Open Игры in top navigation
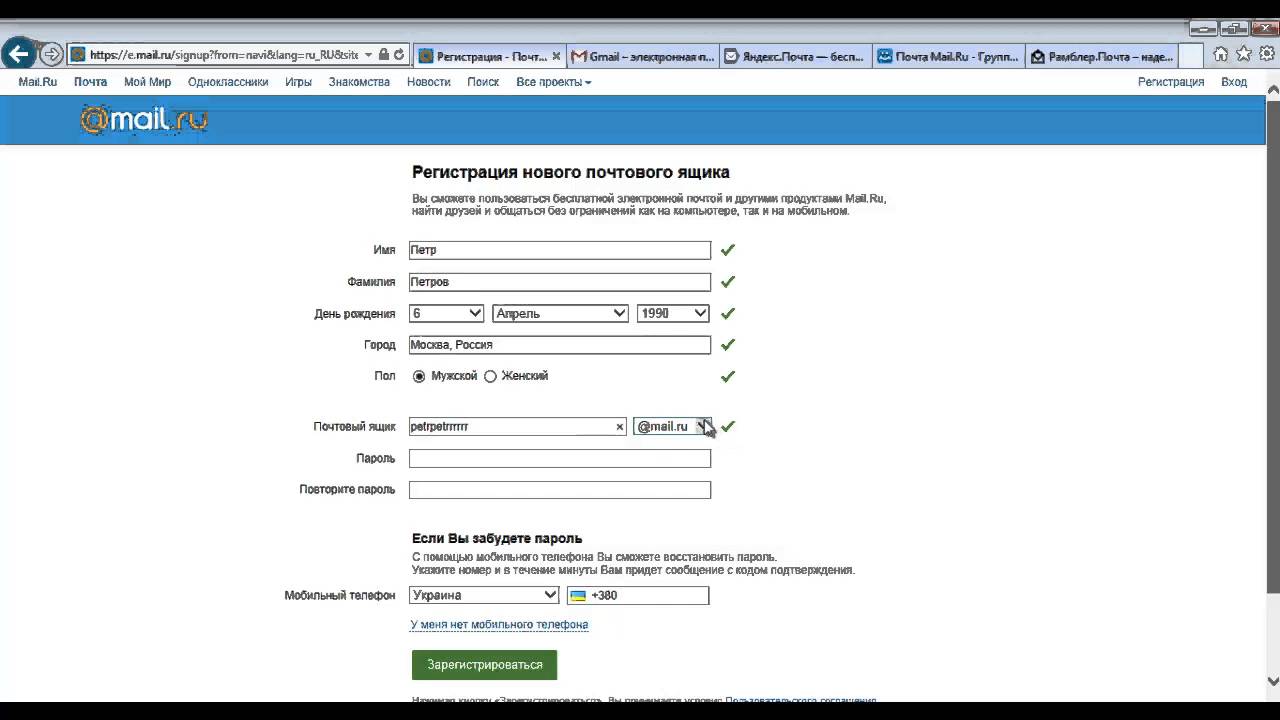1280x720 pixels. point(298,82)
